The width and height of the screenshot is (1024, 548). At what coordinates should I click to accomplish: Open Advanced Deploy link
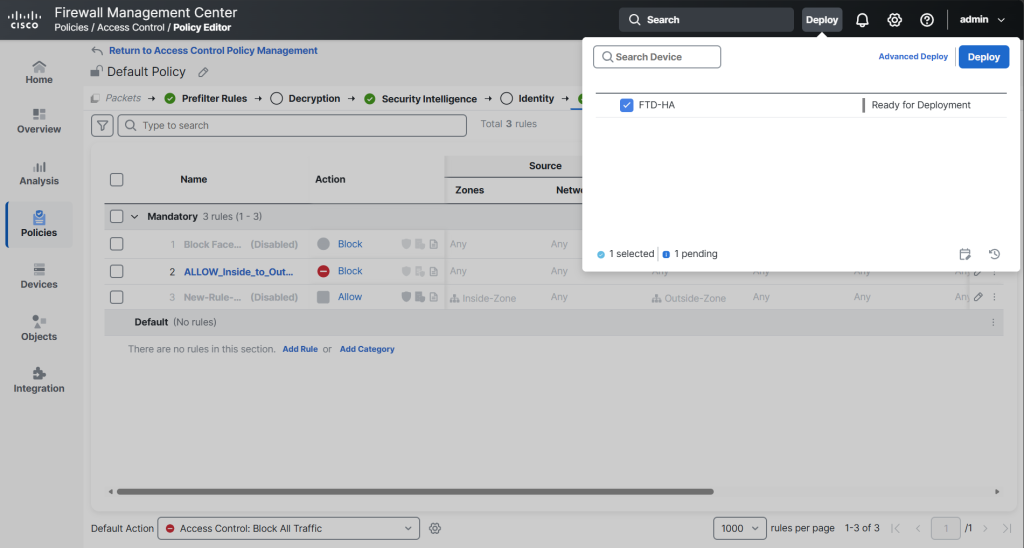pyautogui.click(x=913, y=57)
